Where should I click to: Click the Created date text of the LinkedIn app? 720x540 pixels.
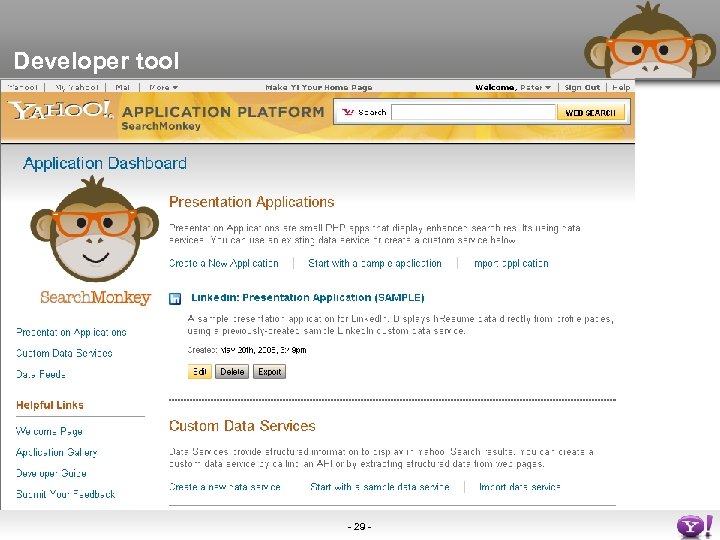247,350
